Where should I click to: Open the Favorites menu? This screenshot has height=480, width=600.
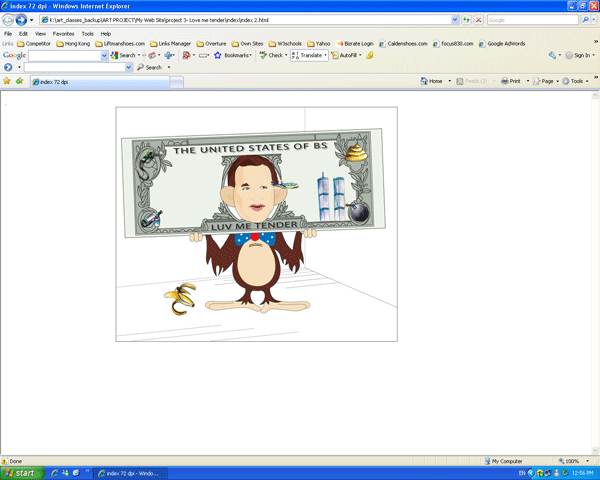63,33
